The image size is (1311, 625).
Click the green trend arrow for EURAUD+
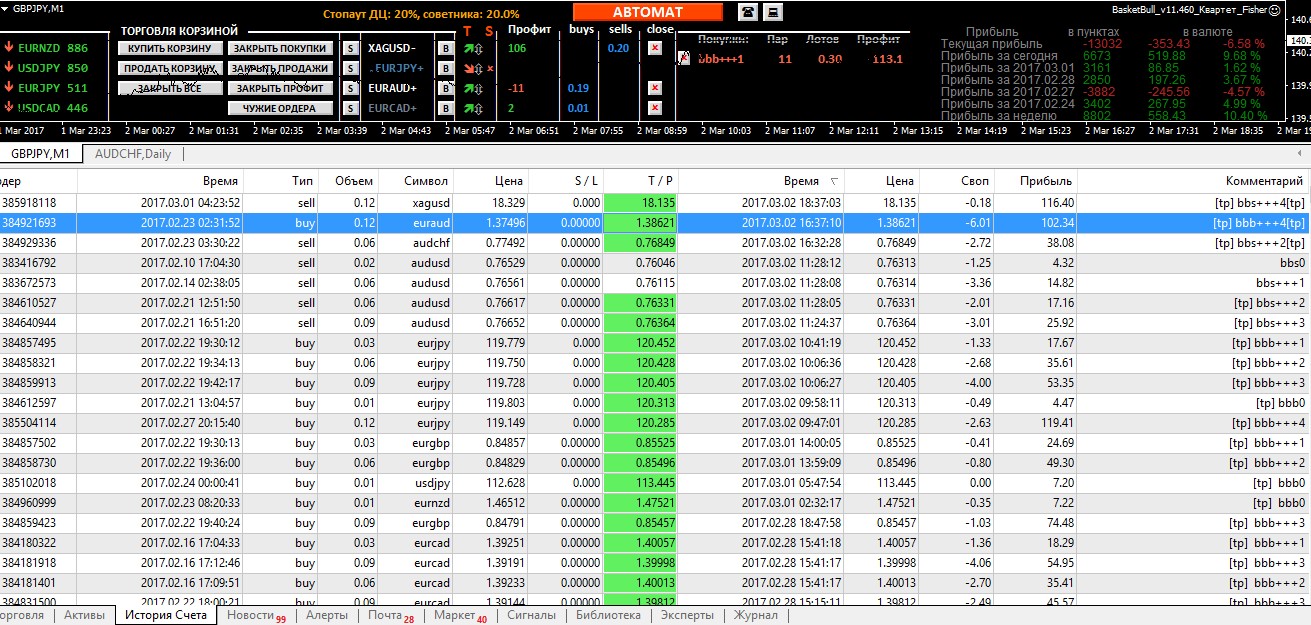(x=471, y=88)
